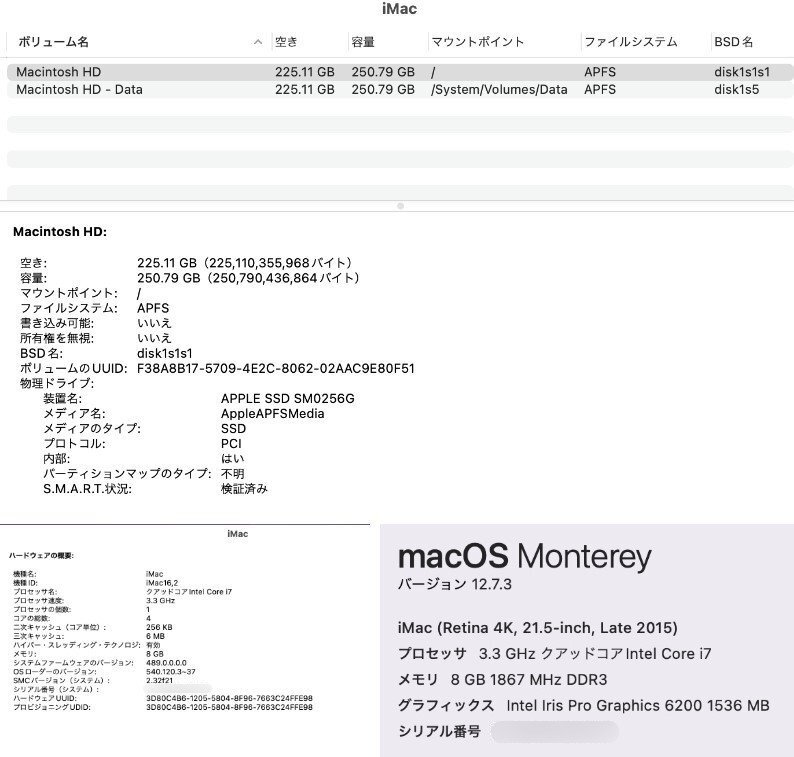Click the メモリ 8 GB 1867 MHz DDR3 line
Viewport: 794px width, 757px height.
coord(503,680)
